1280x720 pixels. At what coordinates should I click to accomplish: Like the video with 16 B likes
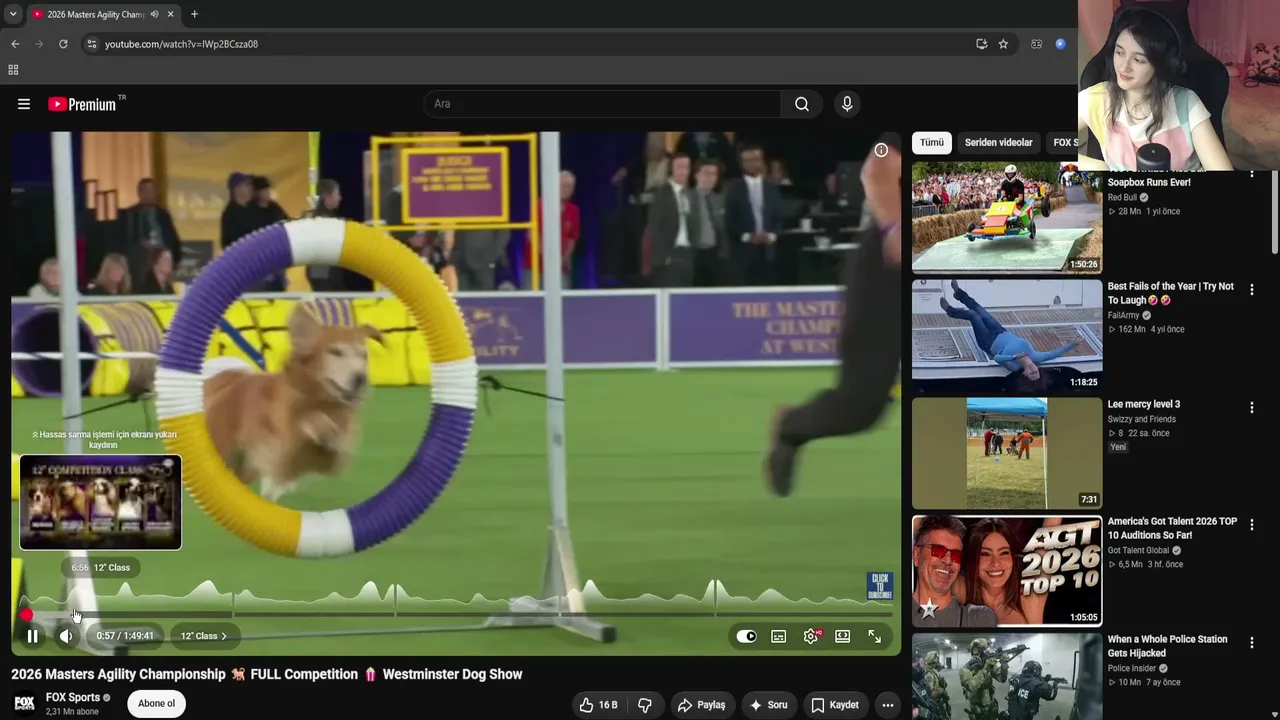tap(598, 705)
